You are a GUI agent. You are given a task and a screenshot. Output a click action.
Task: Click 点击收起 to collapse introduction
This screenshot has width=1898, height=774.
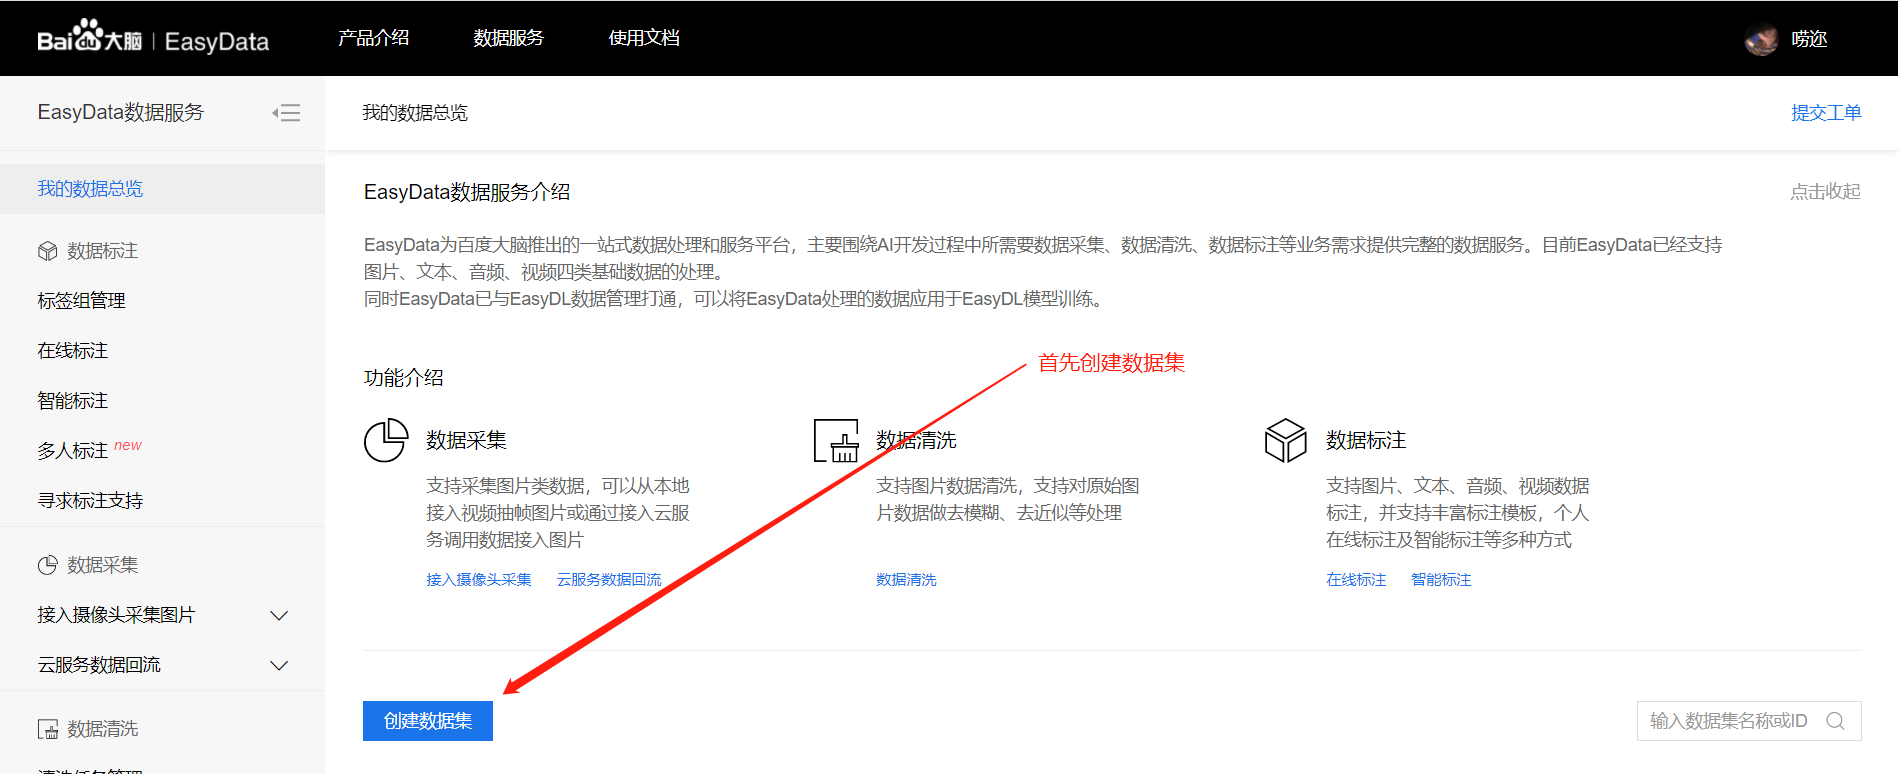1825,191
